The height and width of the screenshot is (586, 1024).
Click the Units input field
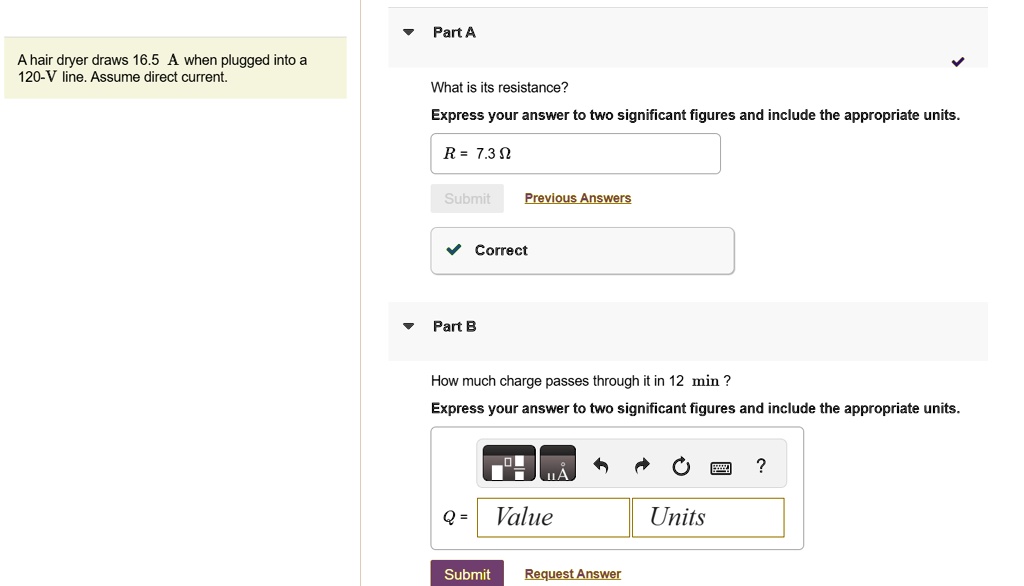(708, 517)
